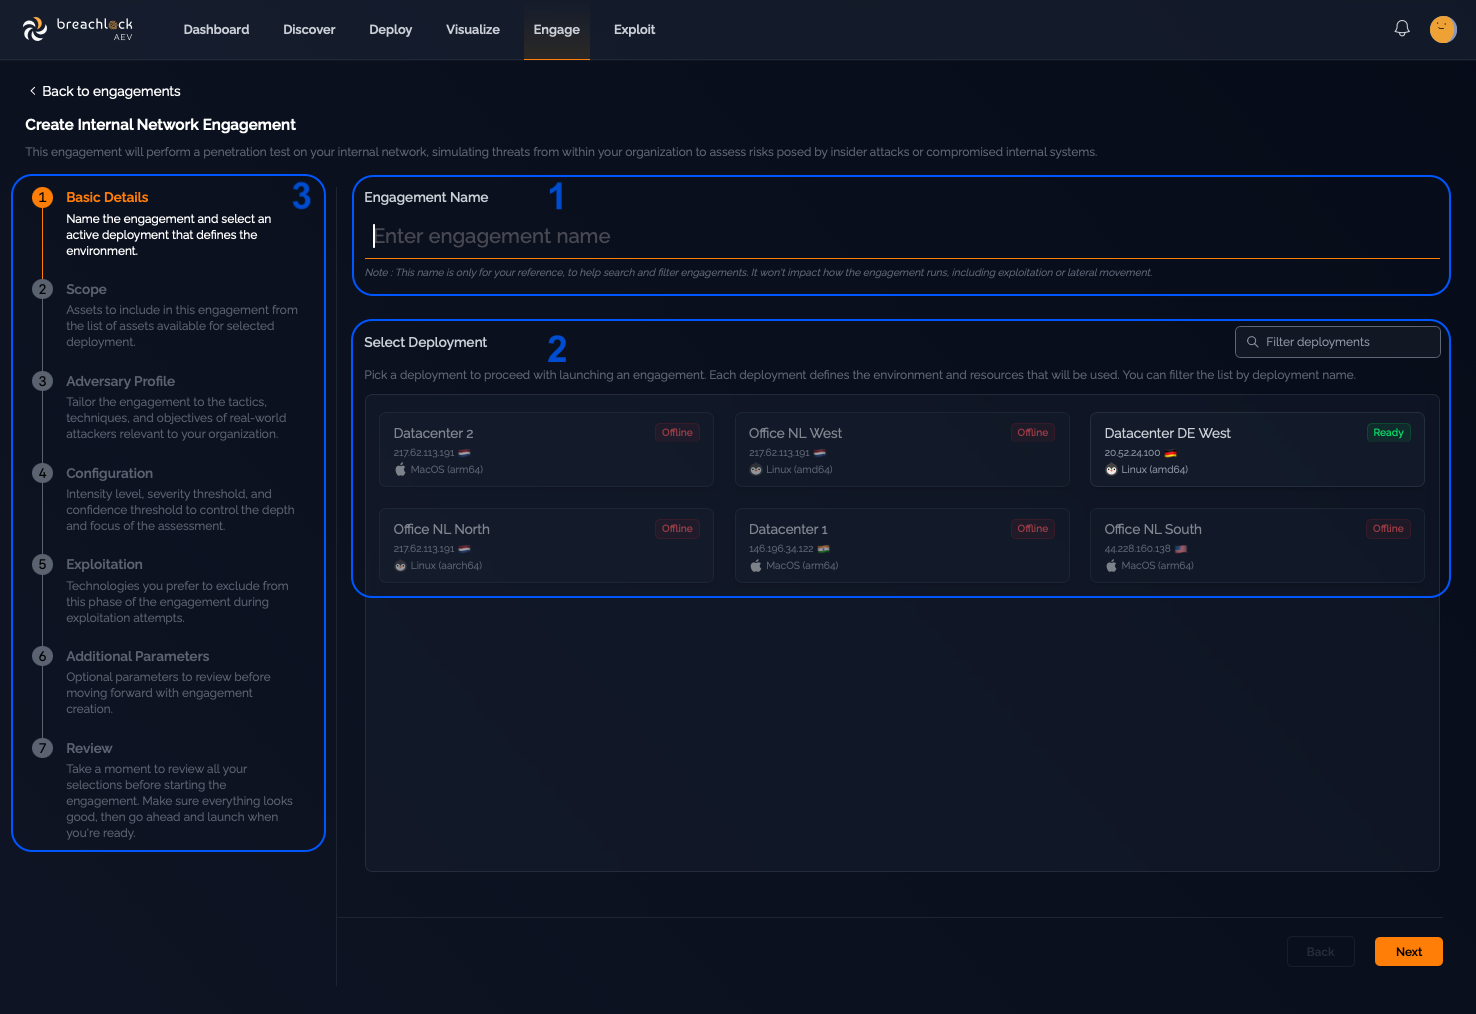
Task: Click the Offline badge on Datacenter 2
Action: [677, 433]
